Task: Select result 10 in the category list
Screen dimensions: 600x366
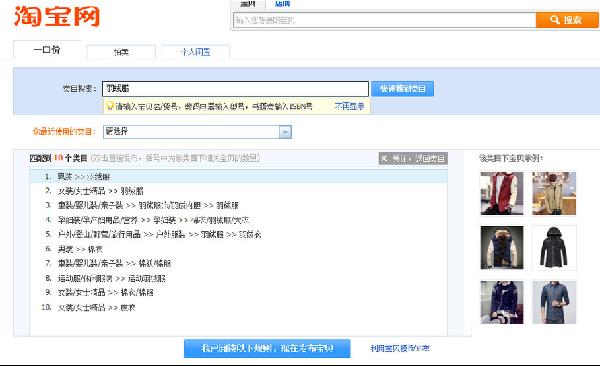Action: tap(238, 307)
